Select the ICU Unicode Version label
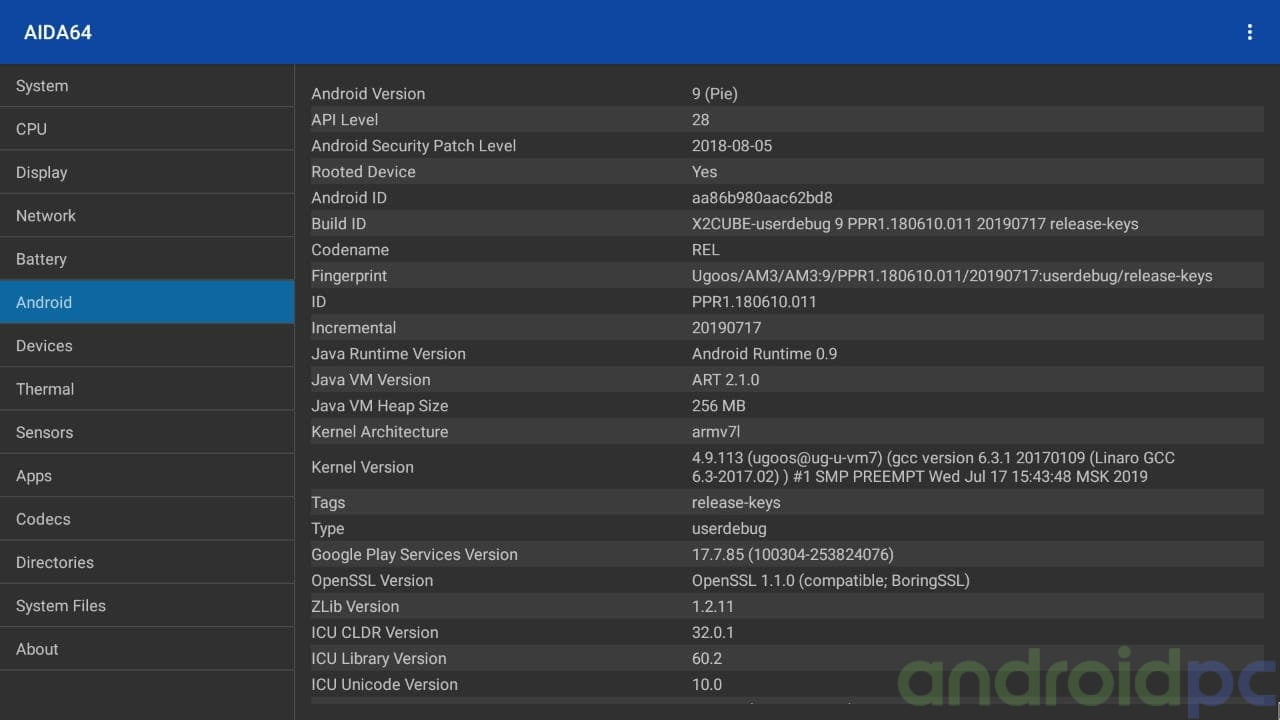 (x=385, y=685)
